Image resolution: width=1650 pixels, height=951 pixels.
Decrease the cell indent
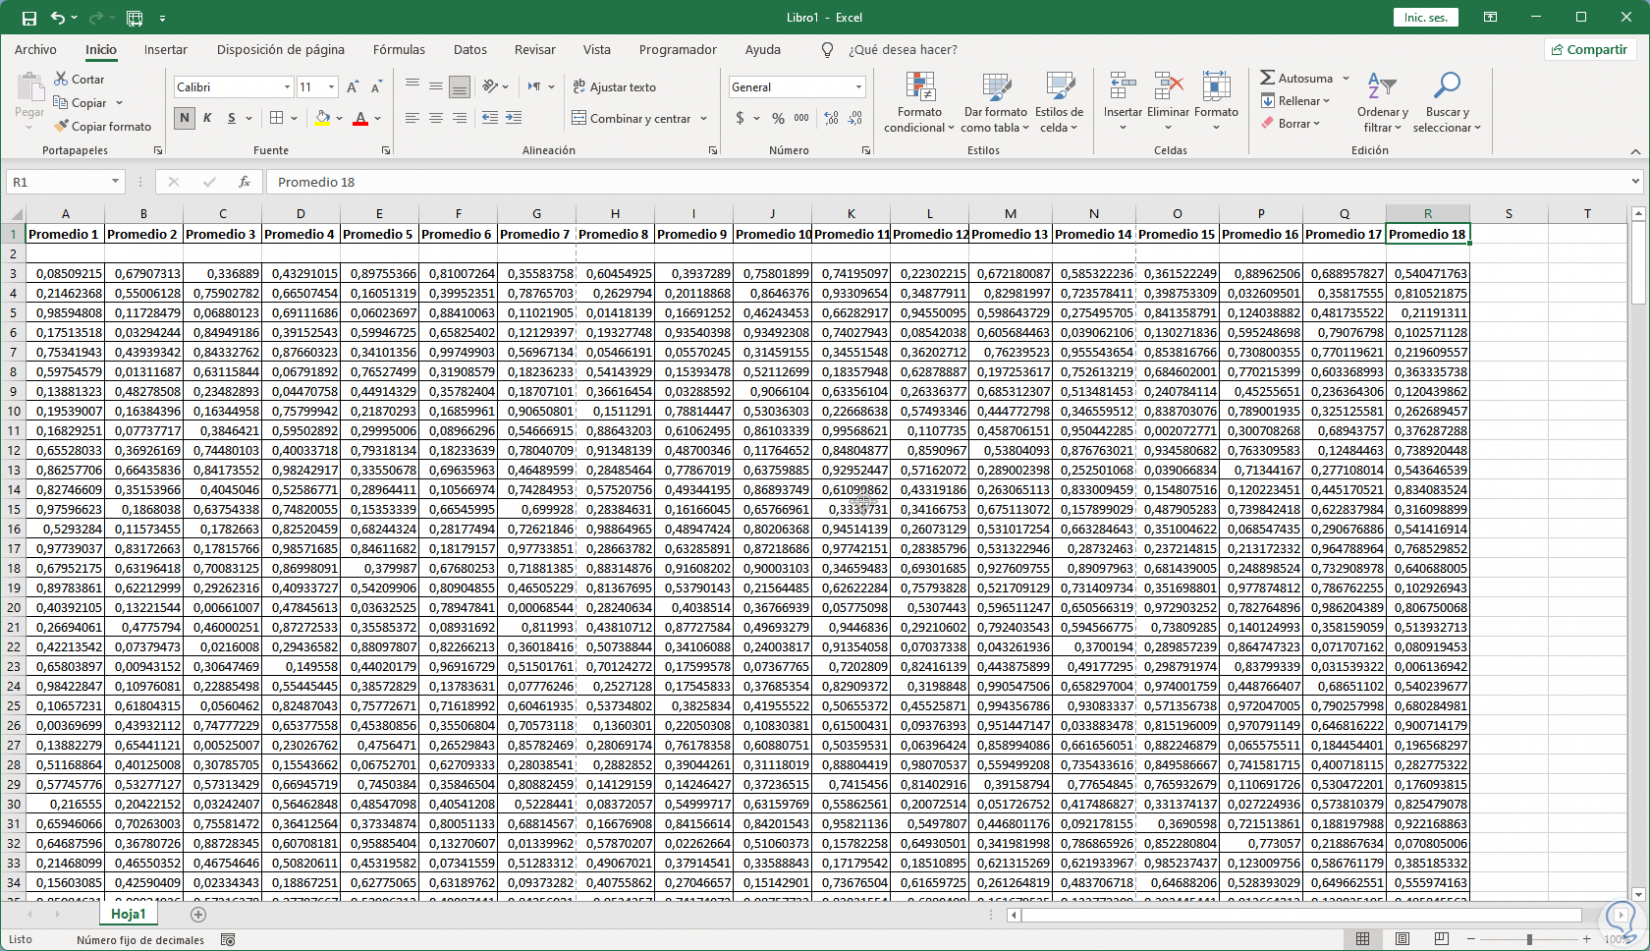(490, 118)
